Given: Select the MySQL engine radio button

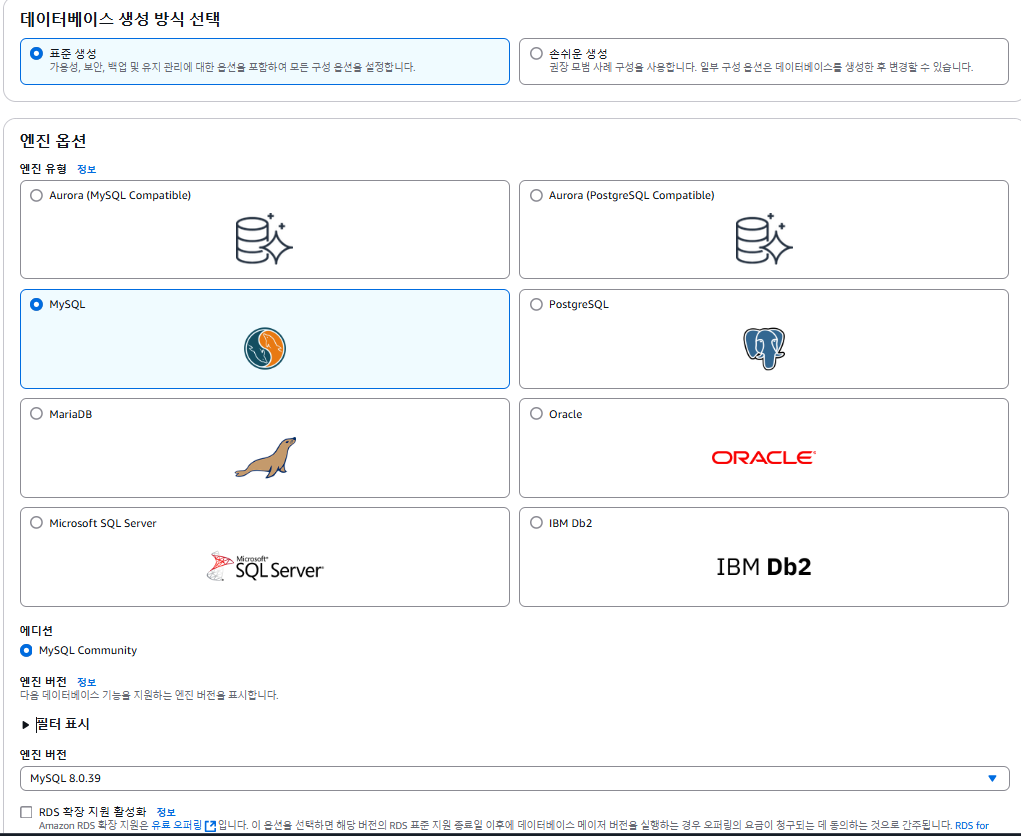Looking at the screenshot, I should [36, 304].
